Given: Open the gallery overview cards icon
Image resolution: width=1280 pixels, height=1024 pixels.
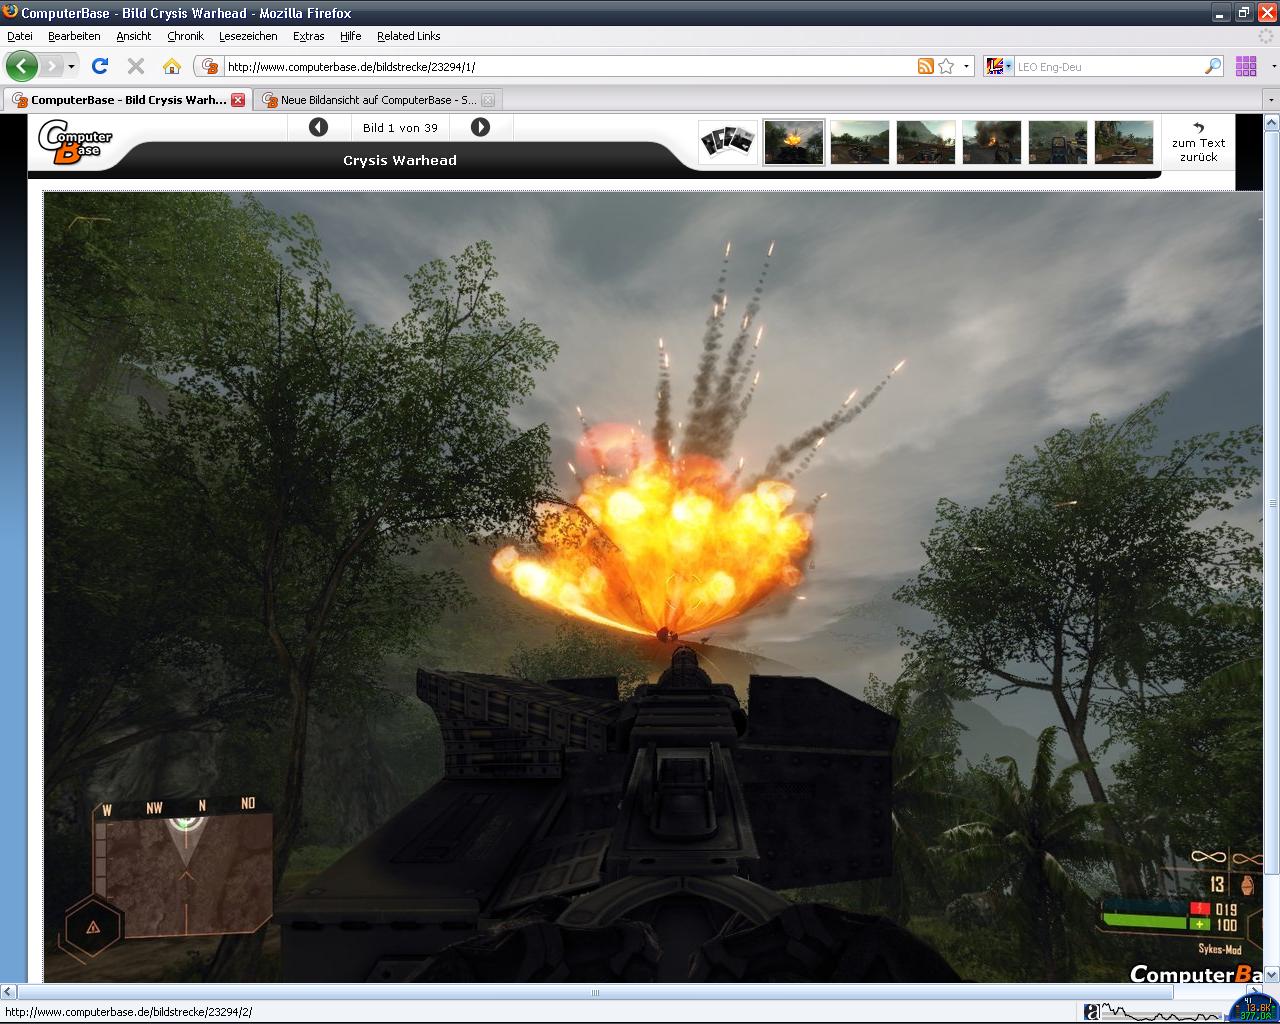Looking at the screenshot, I should tap(727, 142).
